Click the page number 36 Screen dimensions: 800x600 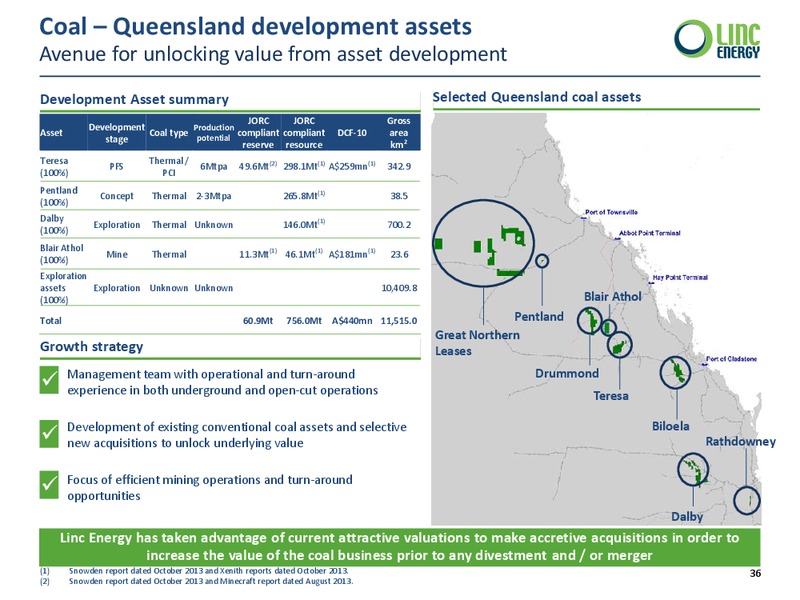pos(755,573)
